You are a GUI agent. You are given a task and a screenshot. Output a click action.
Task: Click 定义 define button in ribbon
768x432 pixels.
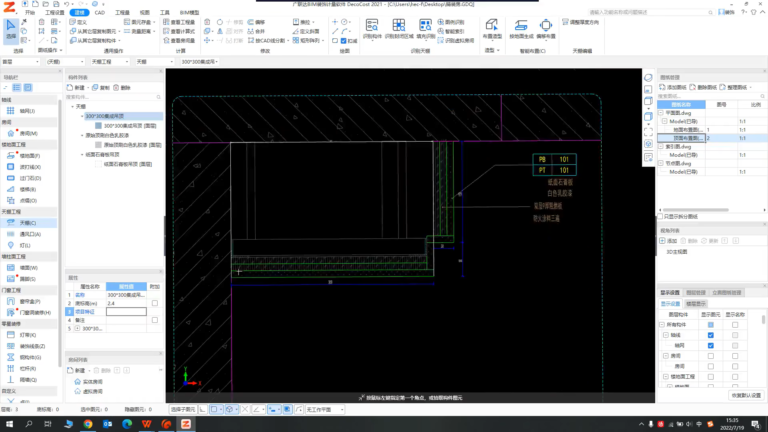click(x=78, y=22)
